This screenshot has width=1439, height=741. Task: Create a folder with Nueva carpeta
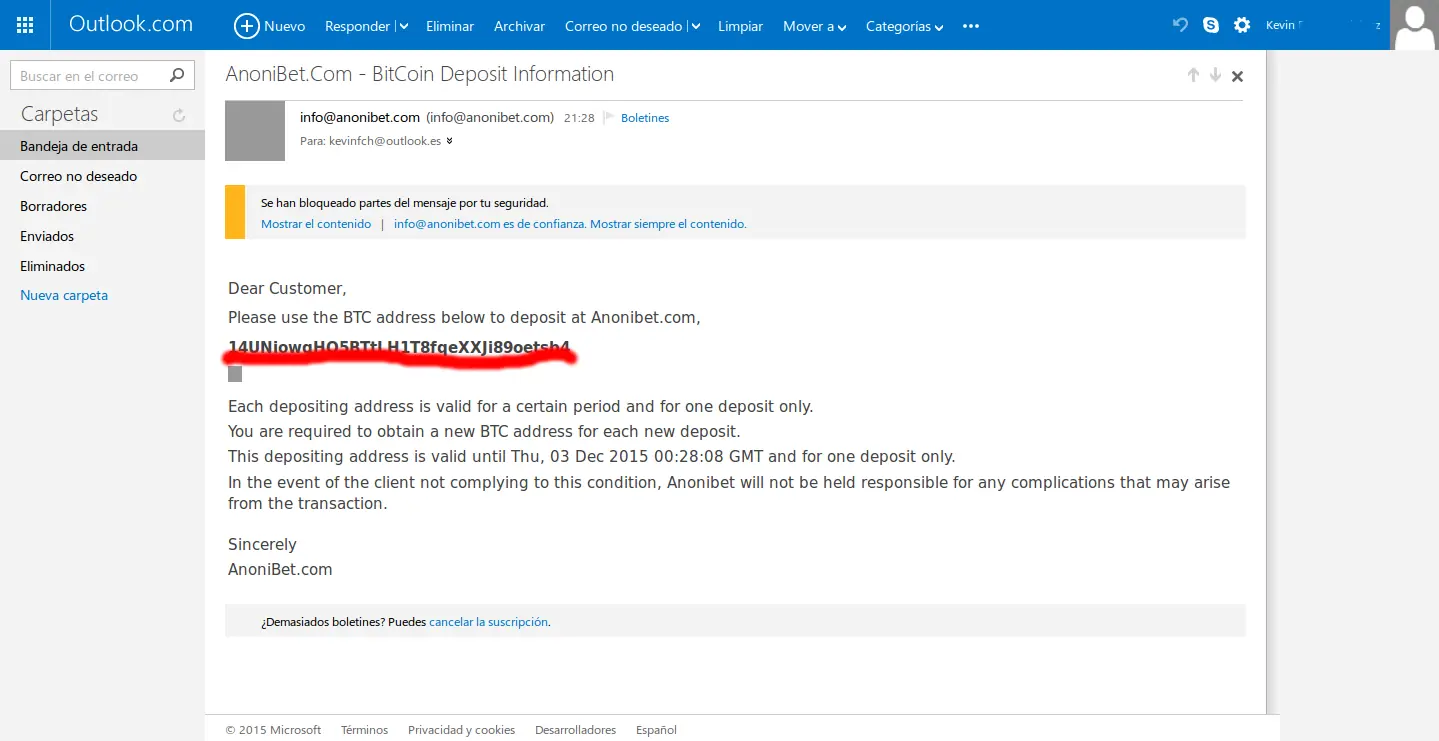[x=64, y=295]
